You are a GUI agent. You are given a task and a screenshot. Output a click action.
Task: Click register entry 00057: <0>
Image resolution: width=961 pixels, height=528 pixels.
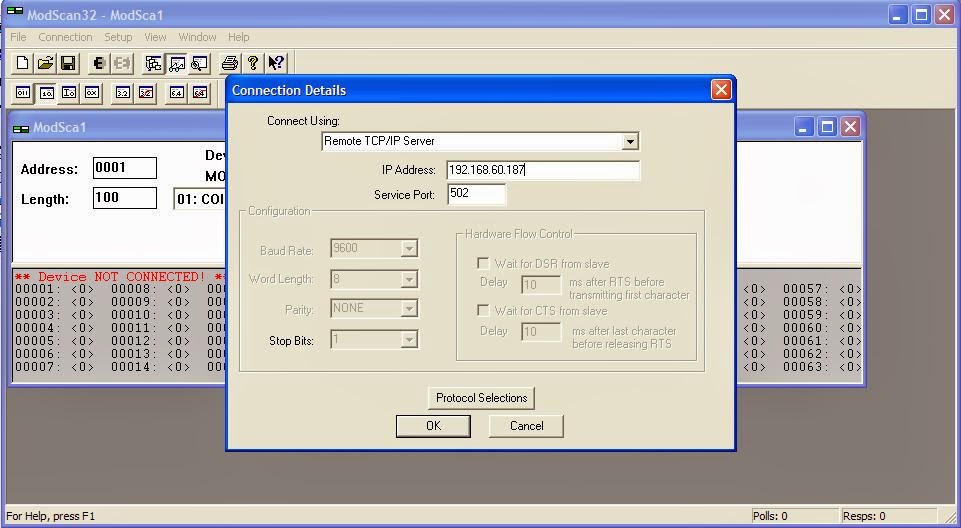822,289
